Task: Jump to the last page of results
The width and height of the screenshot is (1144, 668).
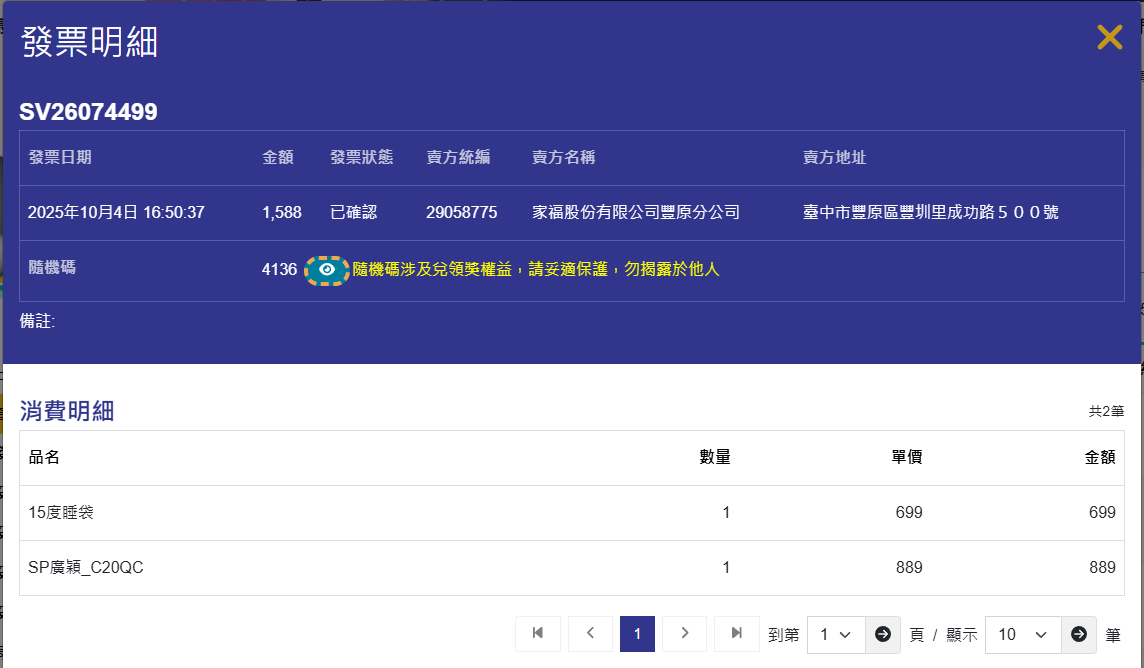Action: (737, 634)
